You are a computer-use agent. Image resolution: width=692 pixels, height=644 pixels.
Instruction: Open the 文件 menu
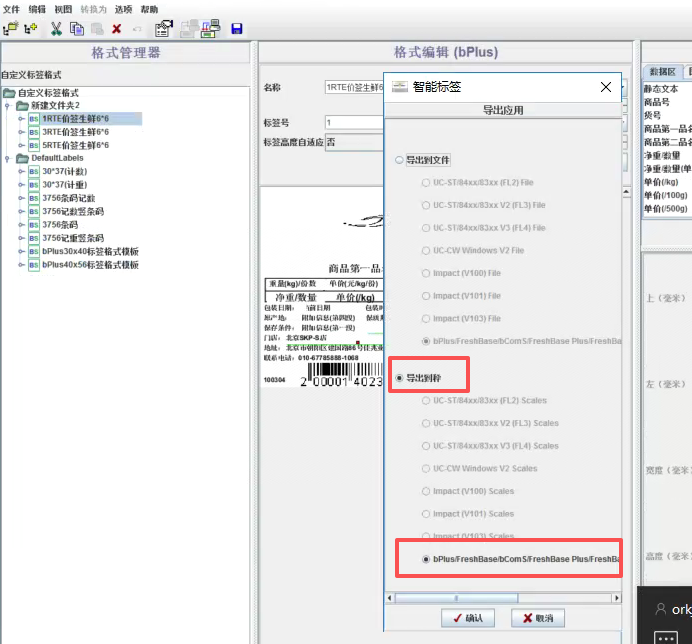point(11,8)
